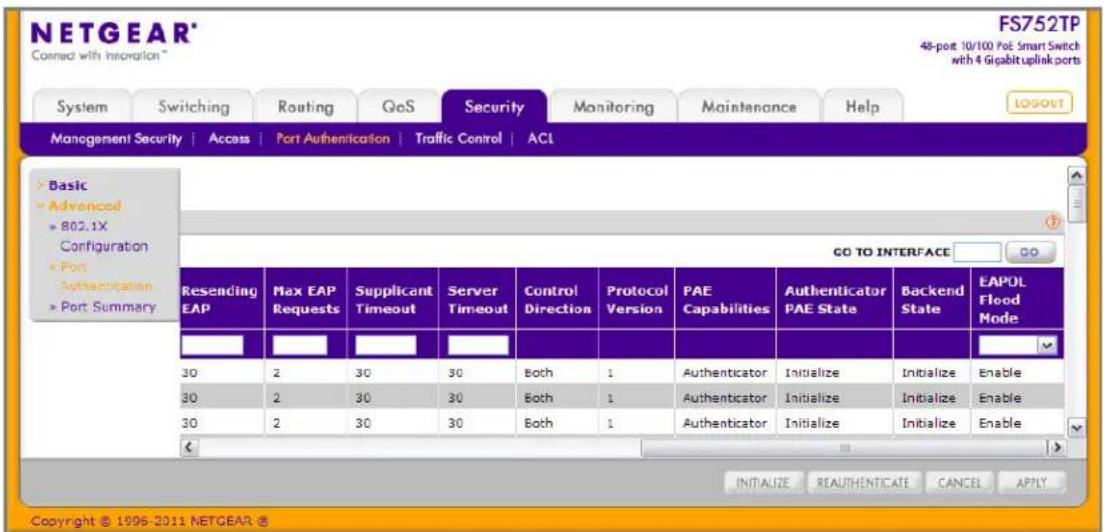The width and height of the screenshot is (1104, 532).
Task: Click Both in the first table row
Action: click(x=537, y=372)
